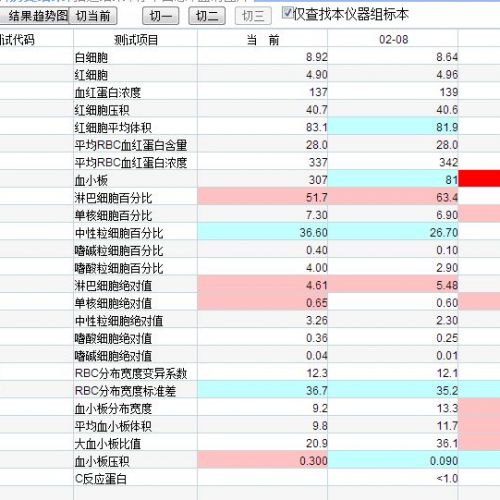Click the 02-08 hematocrit value 40.6

point(447,110)
